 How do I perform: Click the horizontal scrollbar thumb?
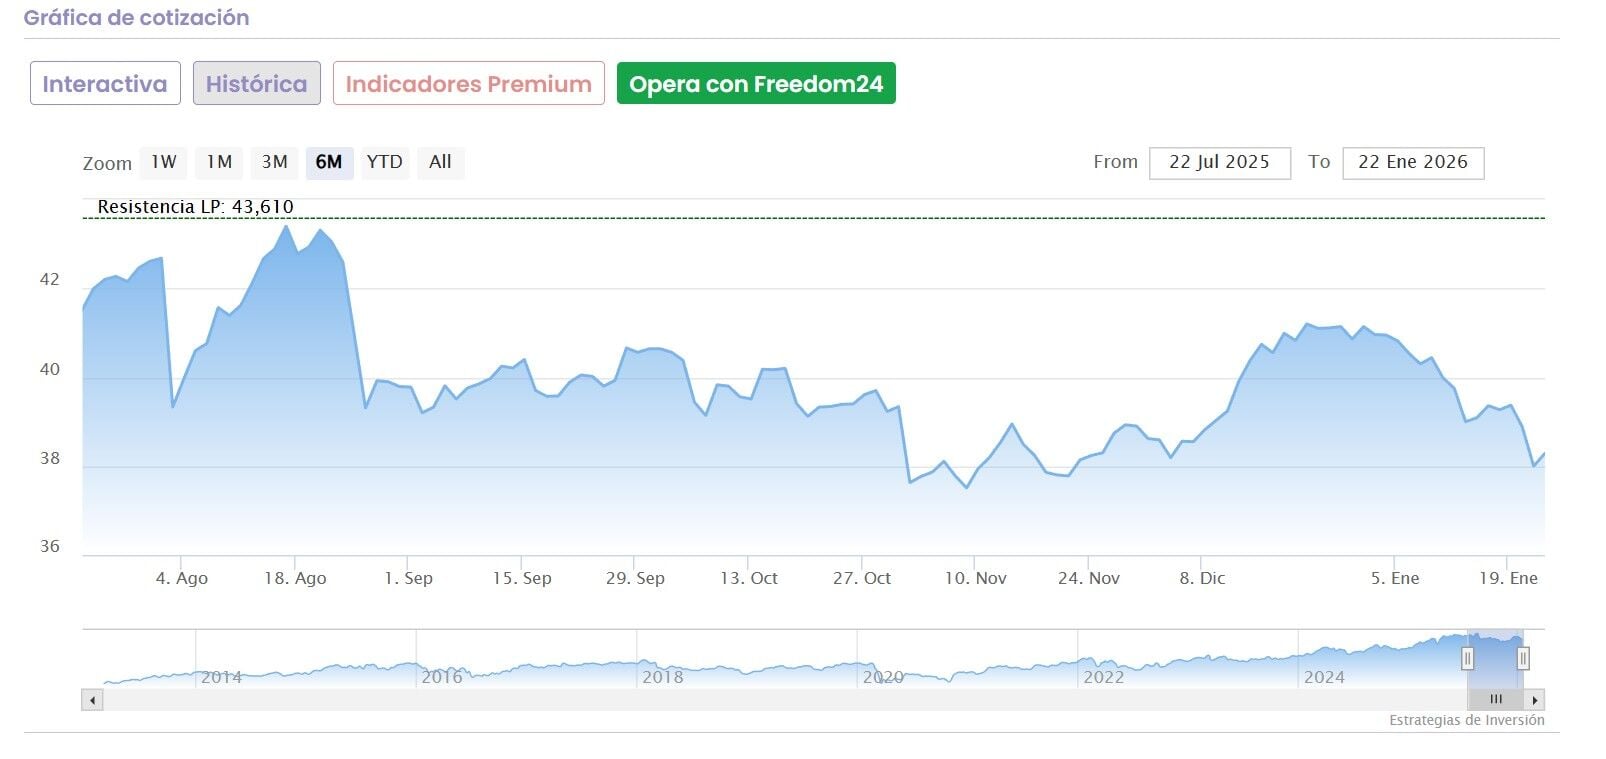coord(1495,700)
